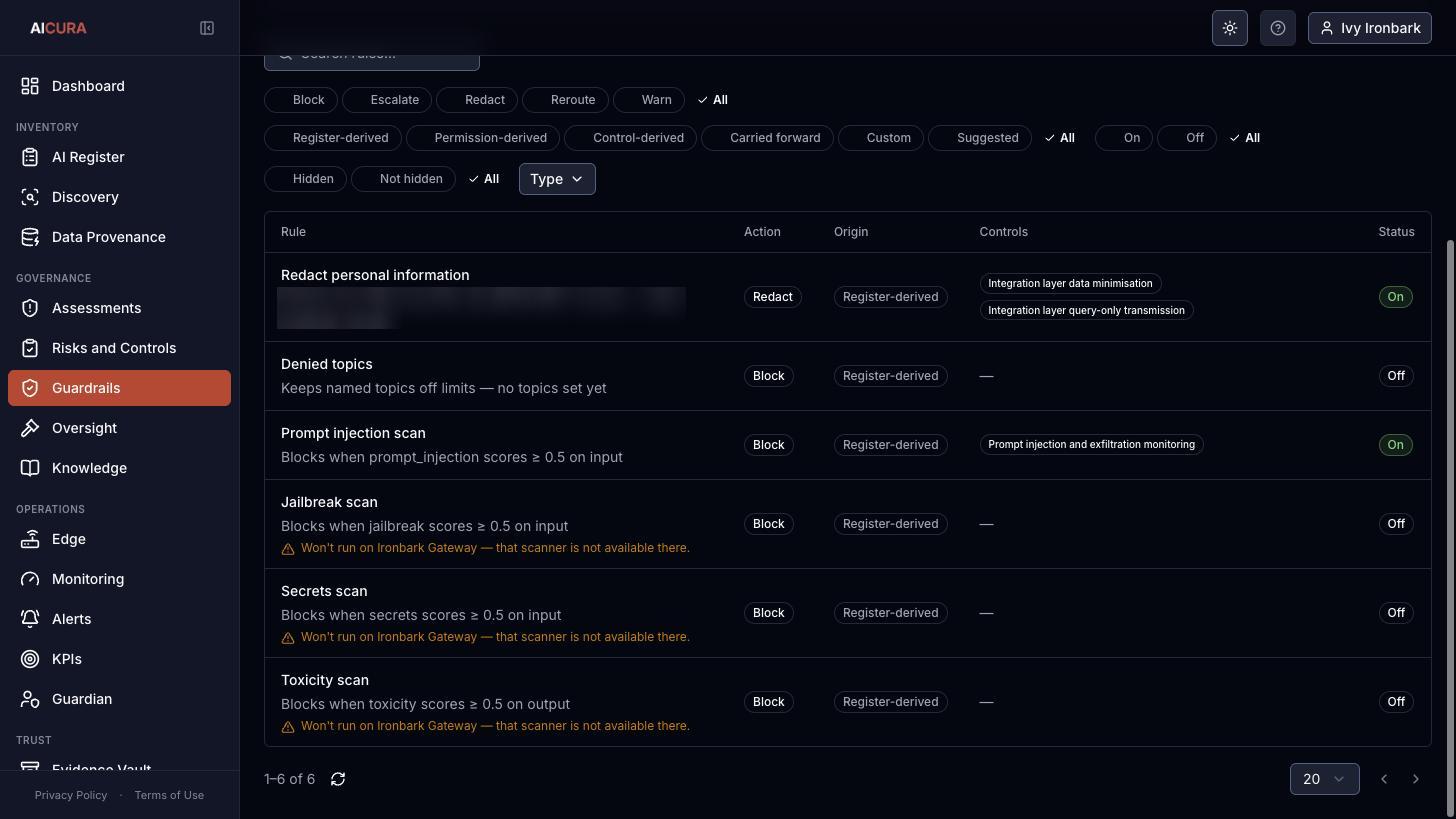
Task: Click the Guardian user icon
Action: pyautogui.click(x=30, y=699)
